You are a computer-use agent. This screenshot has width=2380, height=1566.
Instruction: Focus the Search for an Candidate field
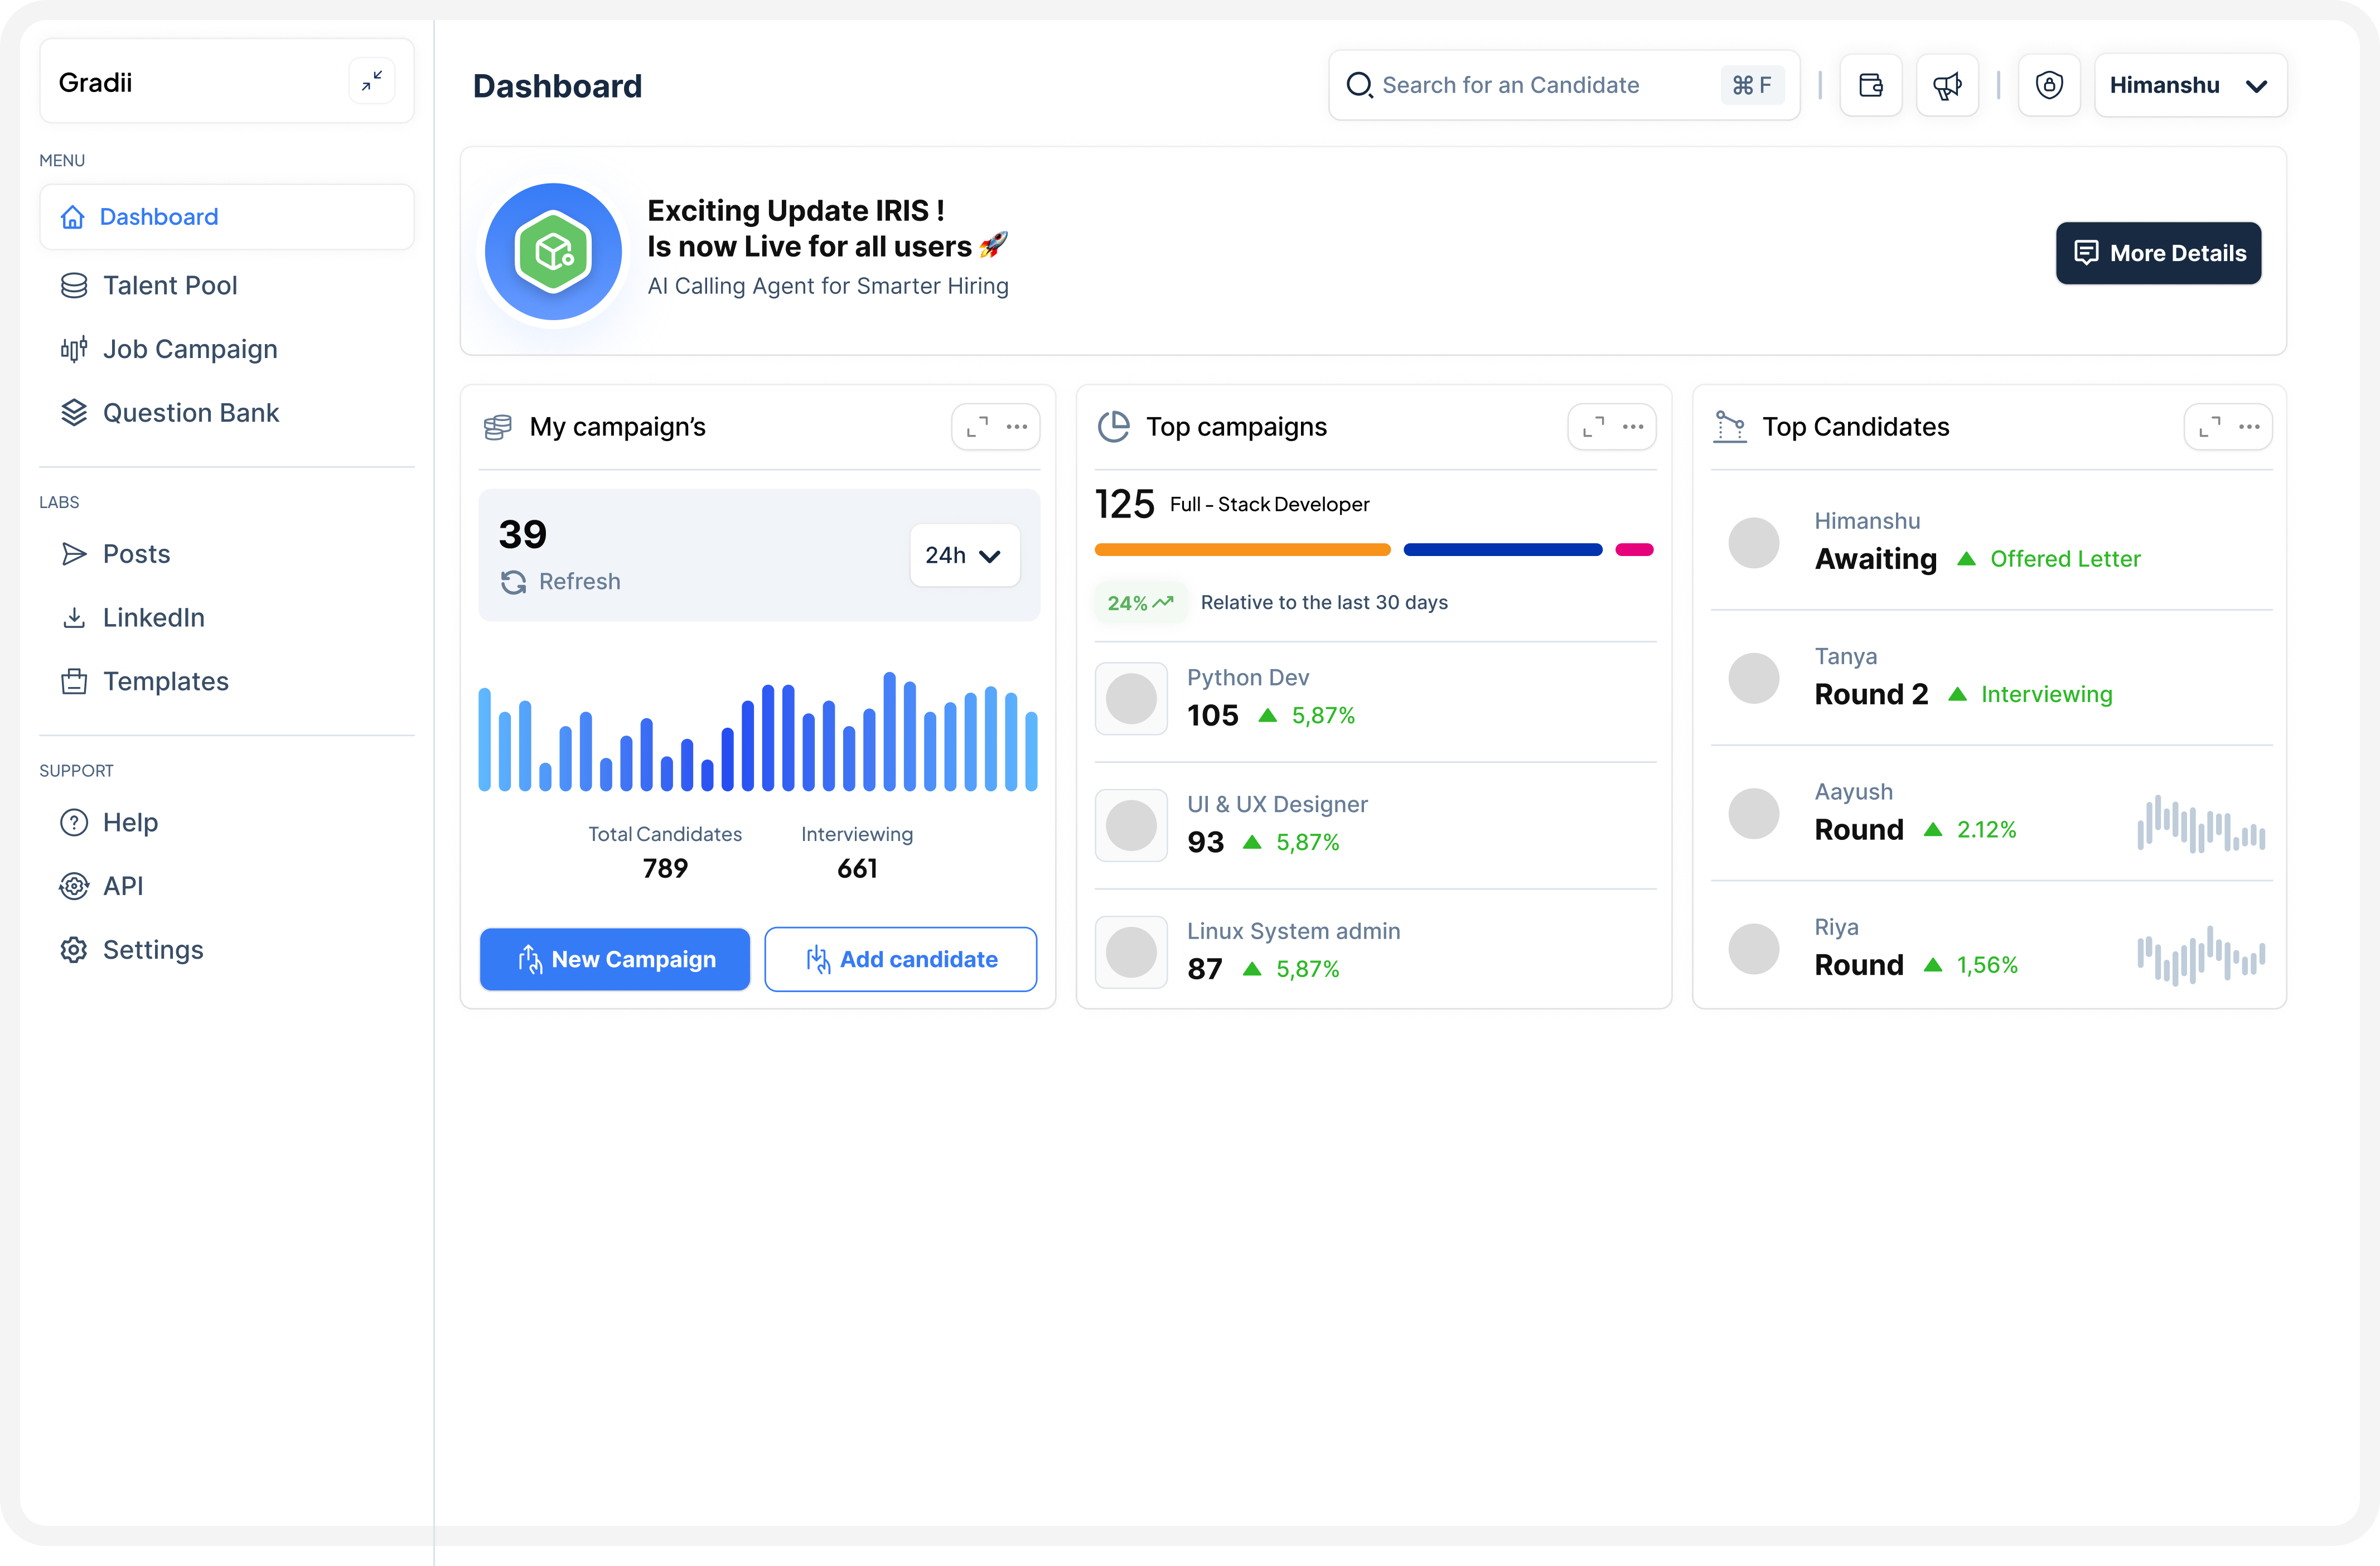click(1540, 86)
